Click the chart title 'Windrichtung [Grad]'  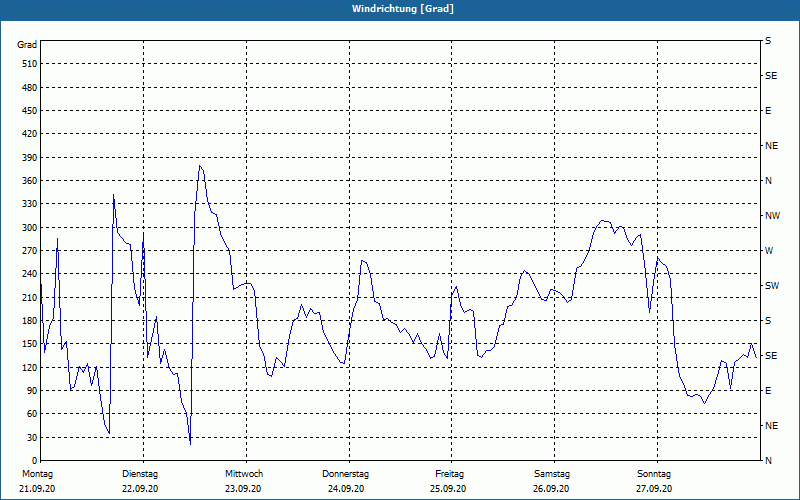pyautogui.click(x=403, y=9)
